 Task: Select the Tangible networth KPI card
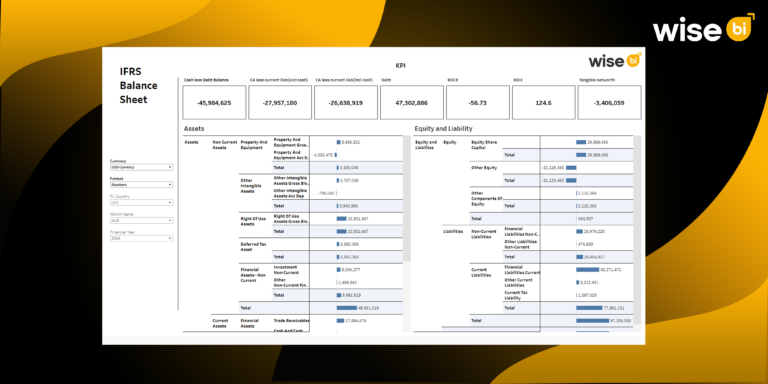(x=609, y=102)
